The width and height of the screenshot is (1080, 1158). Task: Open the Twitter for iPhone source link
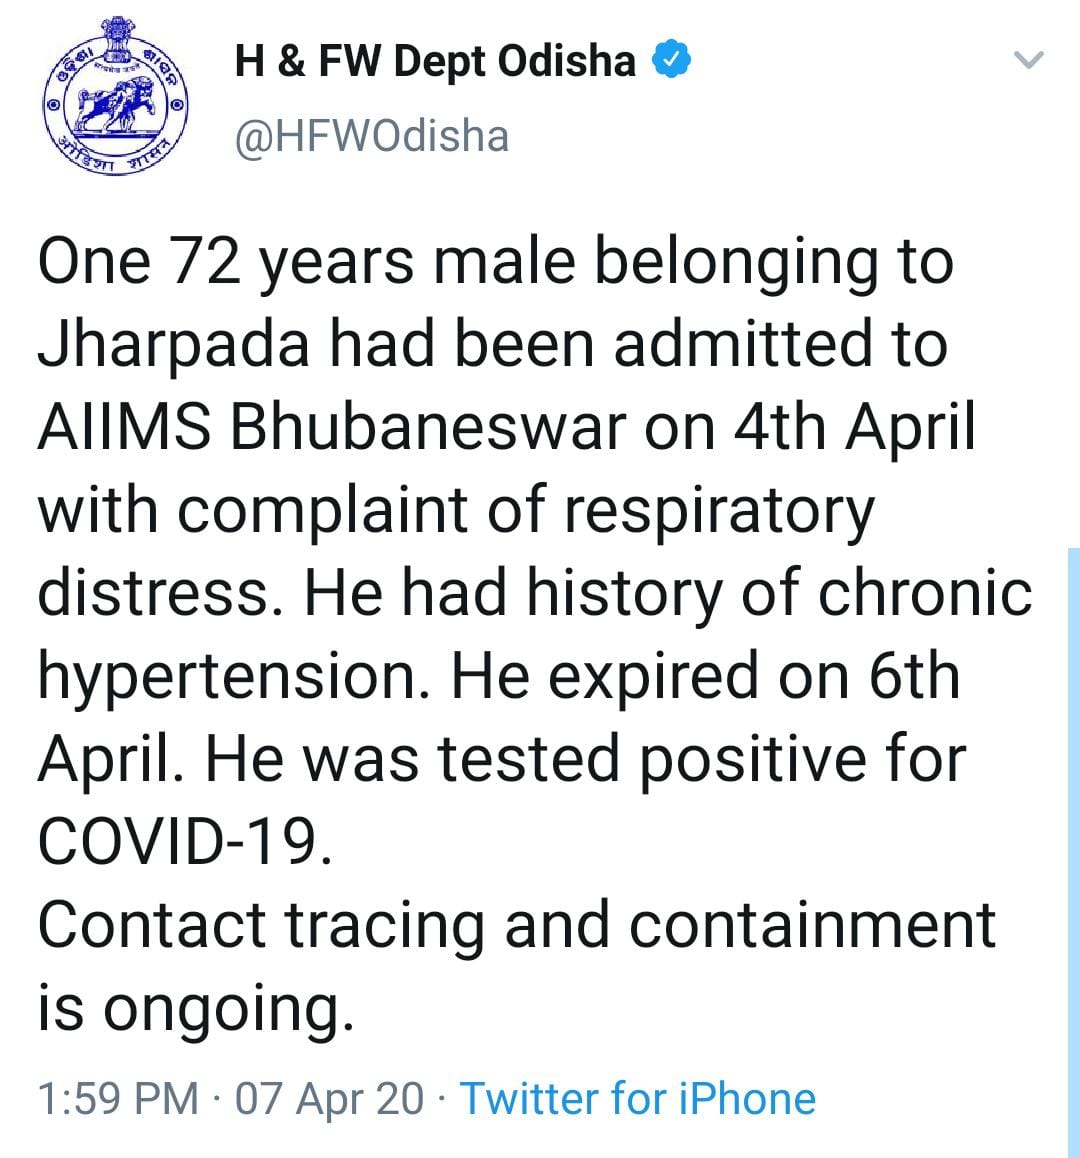pyautogui.click(x=637, y=1098)
